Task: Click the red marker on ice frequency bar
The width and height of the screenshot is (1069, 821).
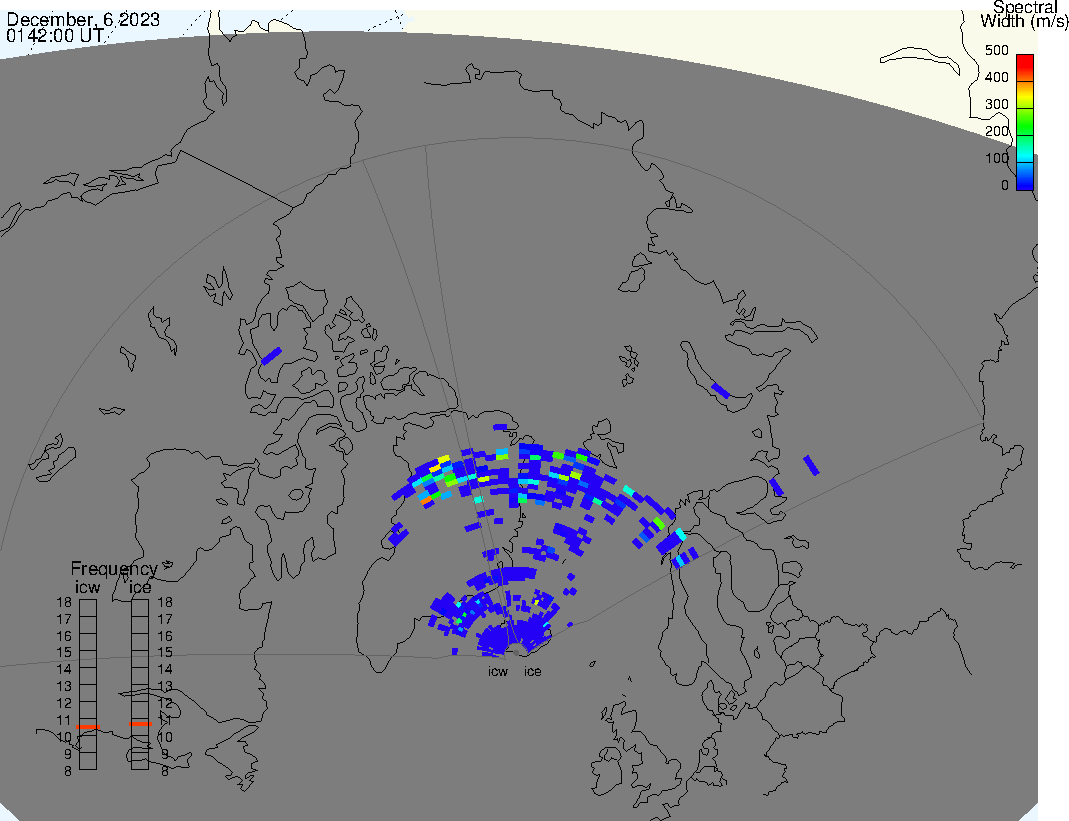Action: pyautogui.click(x=140, y=723)
